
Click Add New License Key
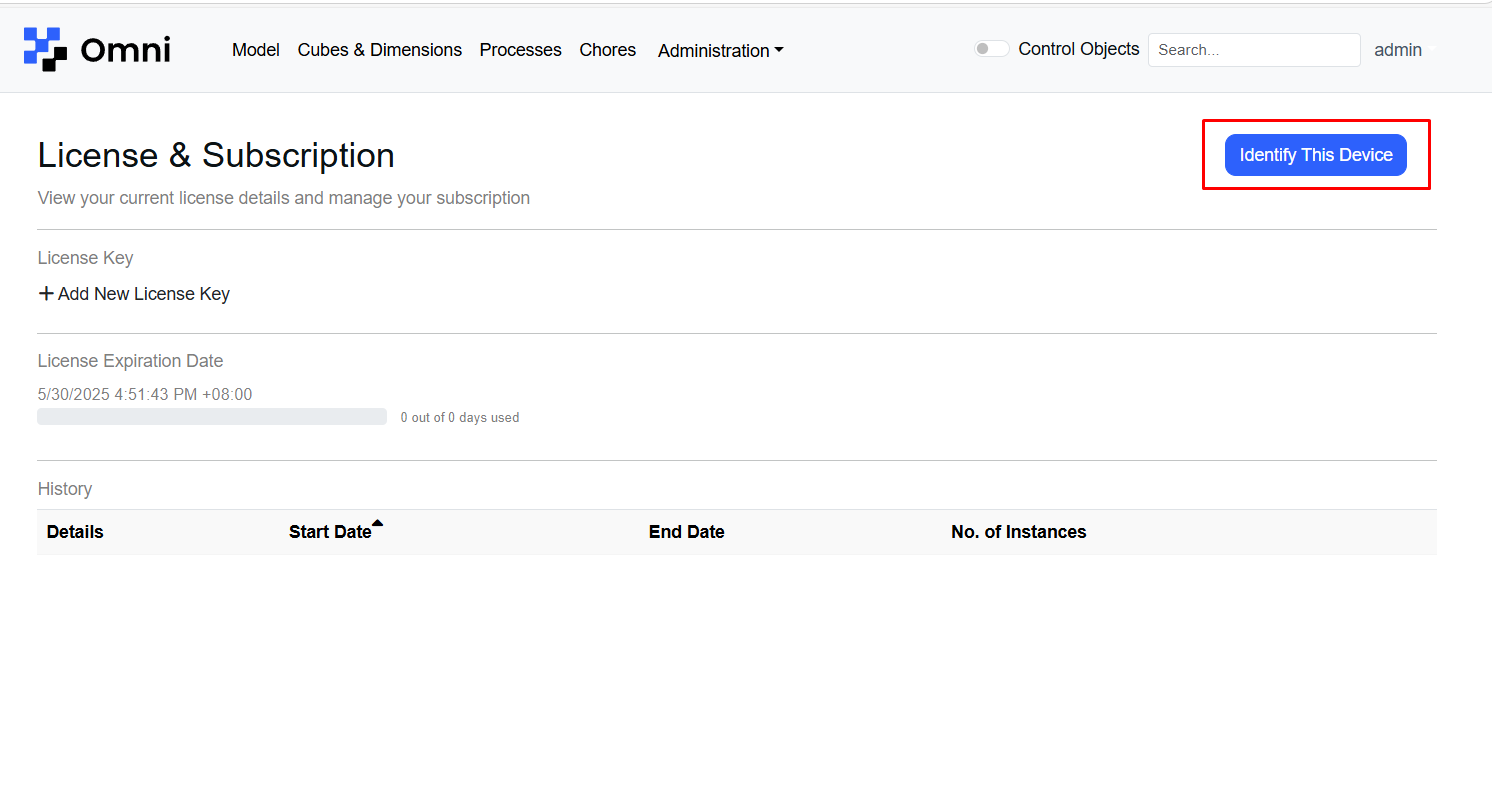point(134,294)
